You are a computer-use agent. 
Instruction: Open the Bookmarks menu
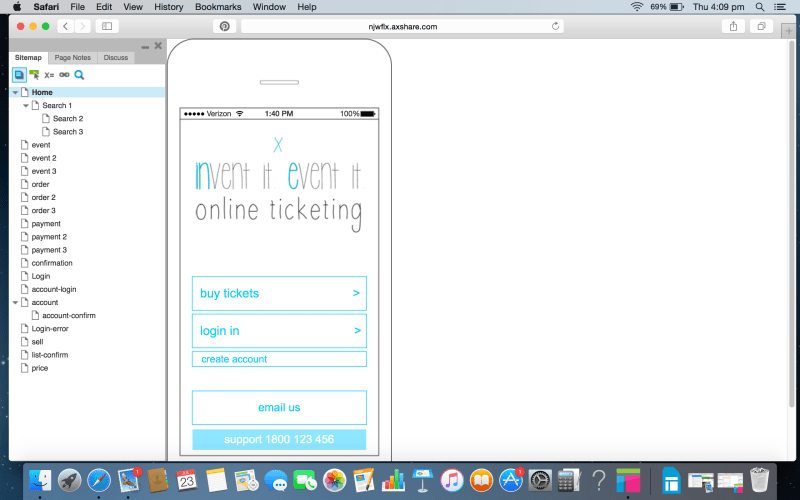(x=218, y=7)
